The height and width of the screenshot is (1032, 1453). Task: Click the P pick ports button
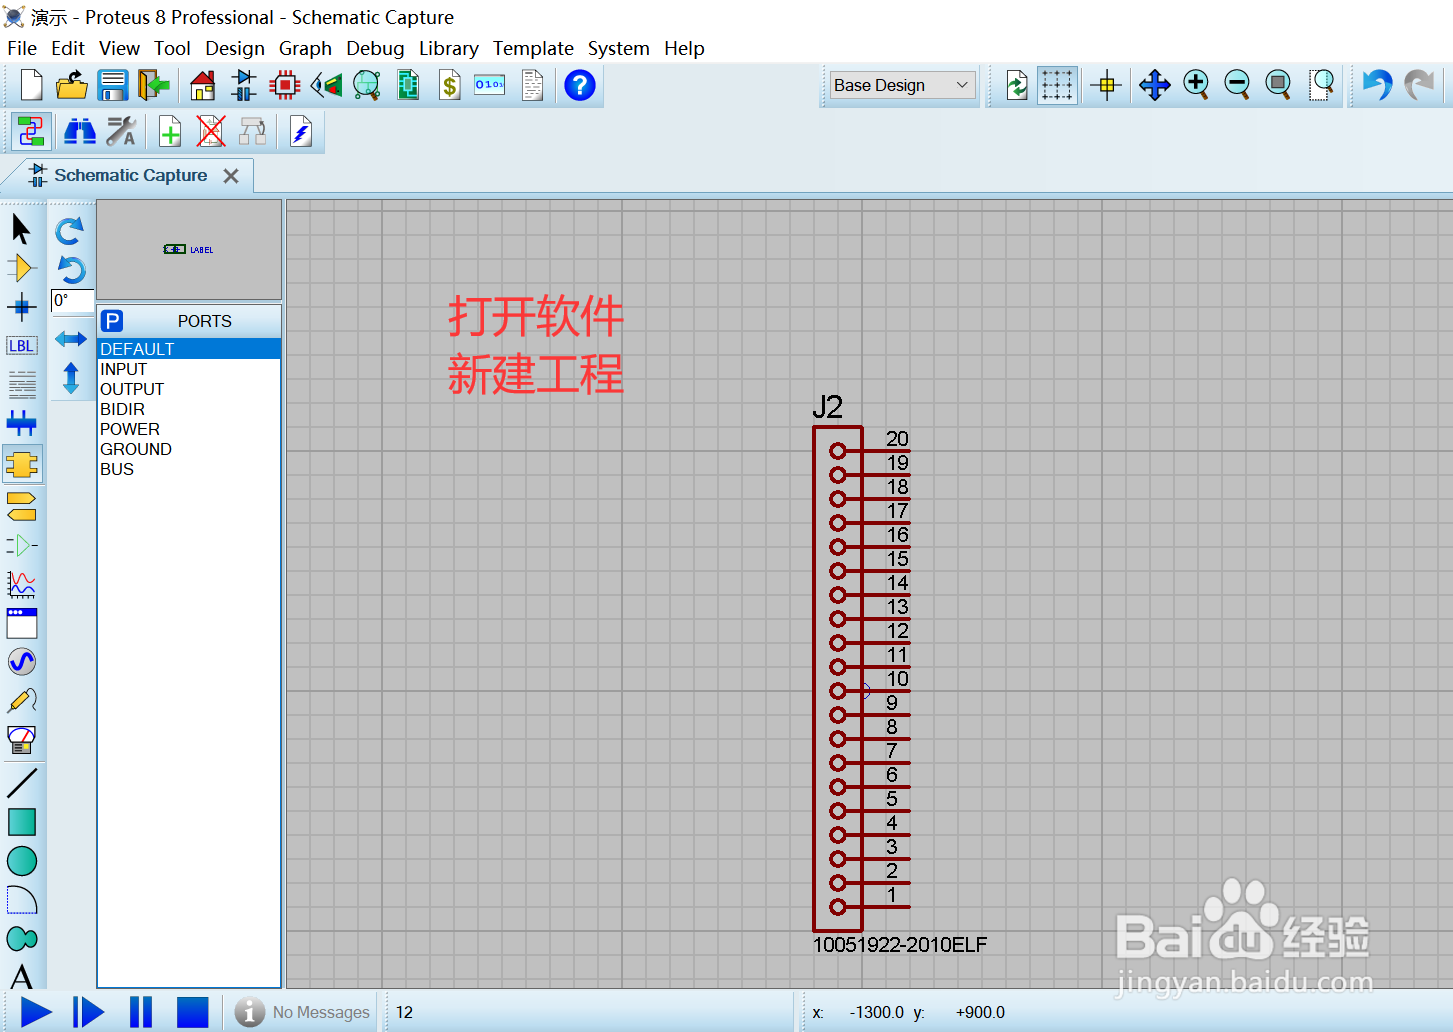point(112,321)
